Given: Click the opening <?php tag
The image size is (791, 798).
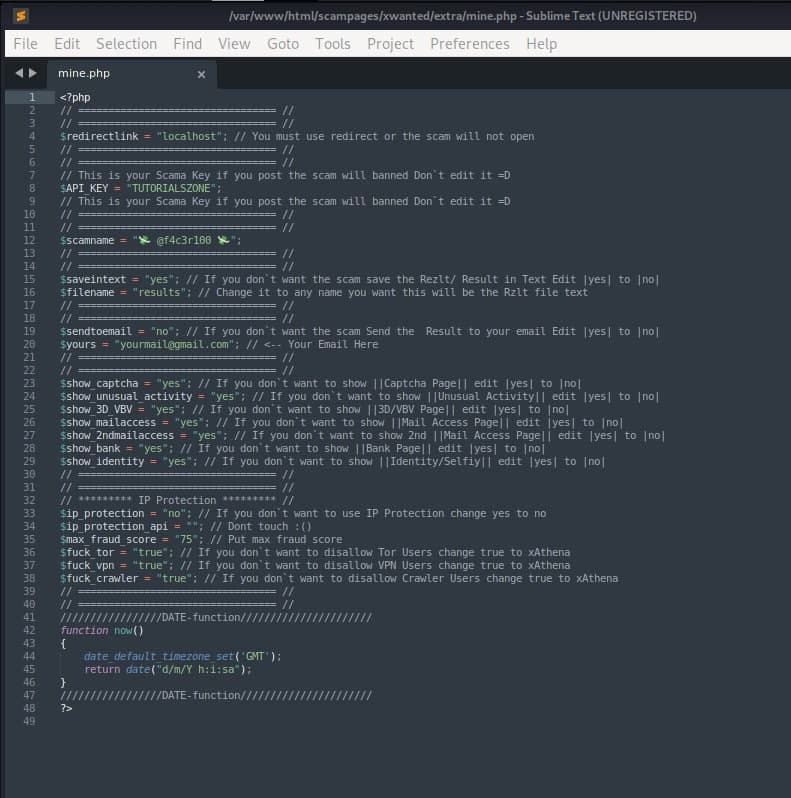Looking at the screenshot, I should [x=75, y=98].
